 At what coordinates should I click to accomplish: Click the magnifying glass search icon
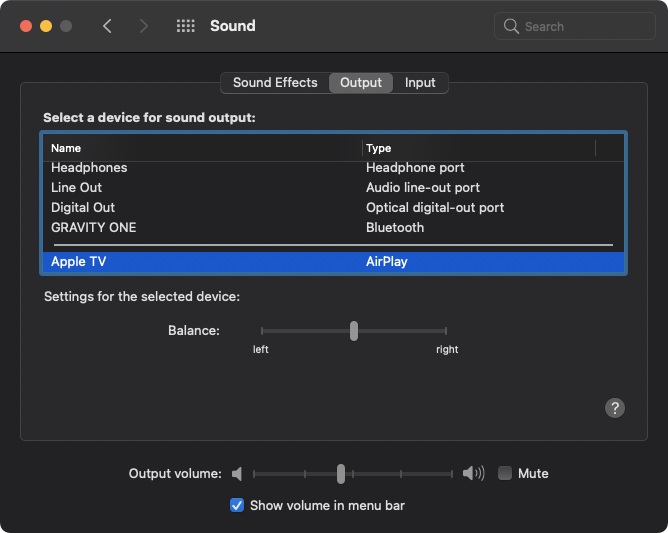click(x=511, y=26)
